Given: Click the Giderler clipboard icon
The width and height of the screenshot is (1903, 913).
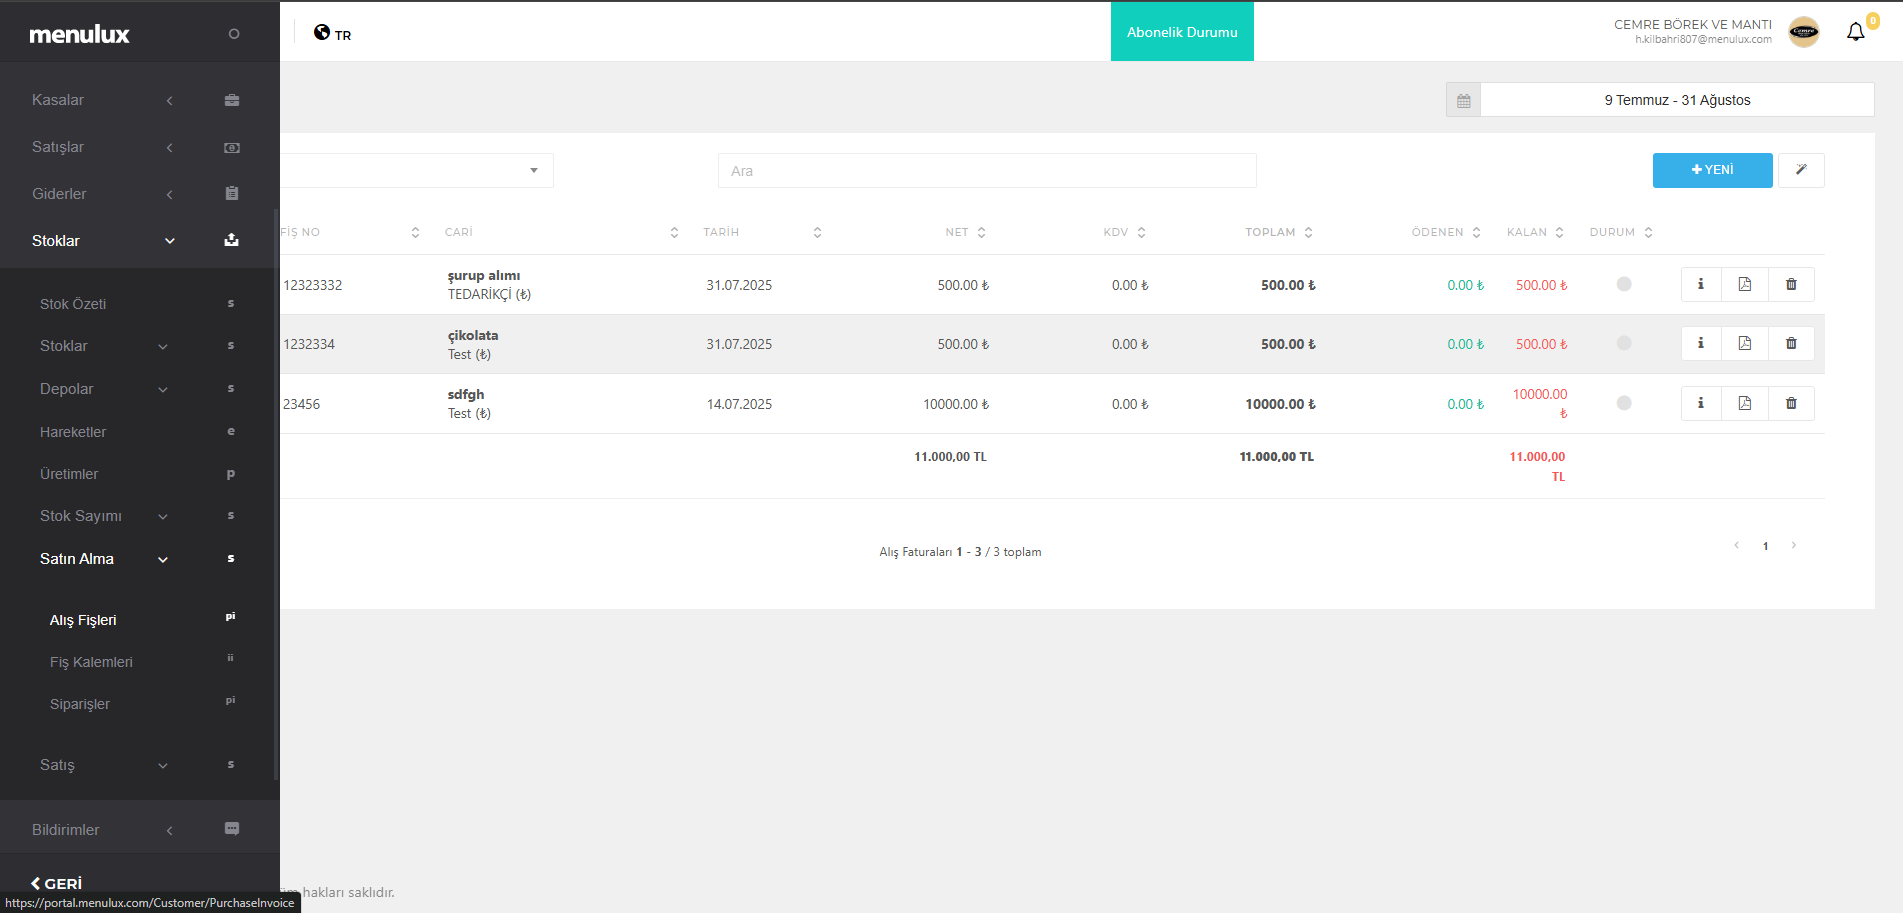Looking at the screenshot, I should coord(232,194).
